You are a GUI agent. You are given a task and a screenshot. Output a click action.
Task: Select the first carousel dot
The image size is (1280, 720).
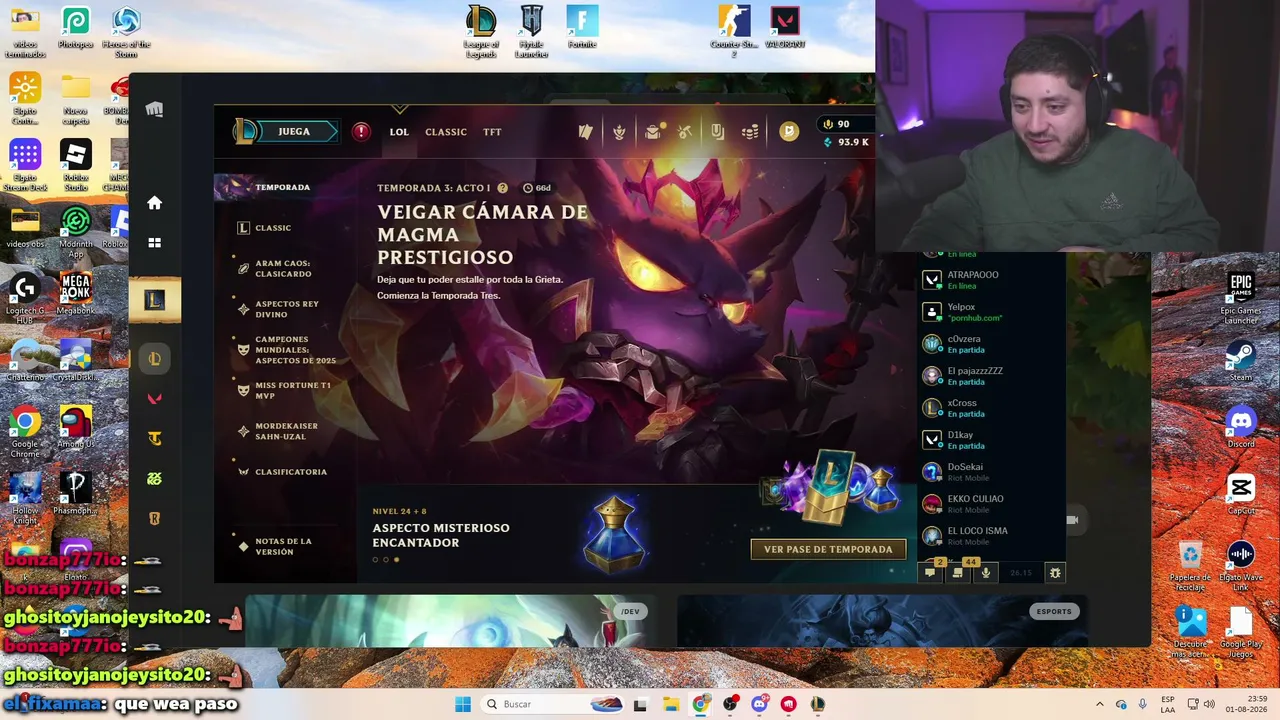click(x=375, y=560)
